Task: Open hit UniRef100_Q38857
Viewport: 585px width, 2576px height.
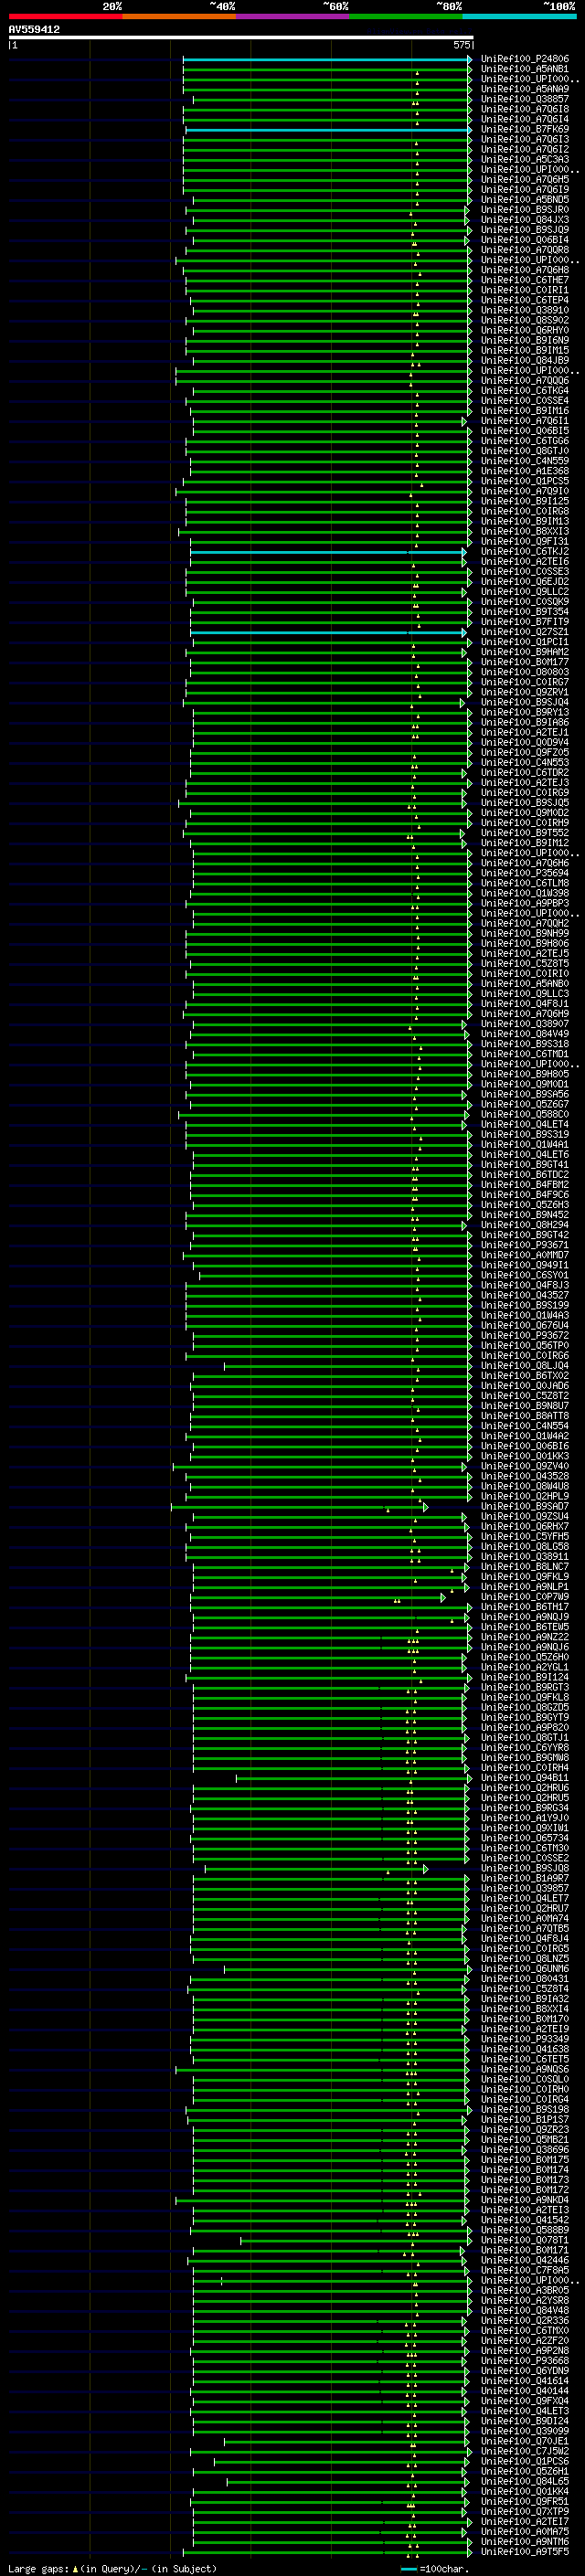Action: click(x=525, y=99)
